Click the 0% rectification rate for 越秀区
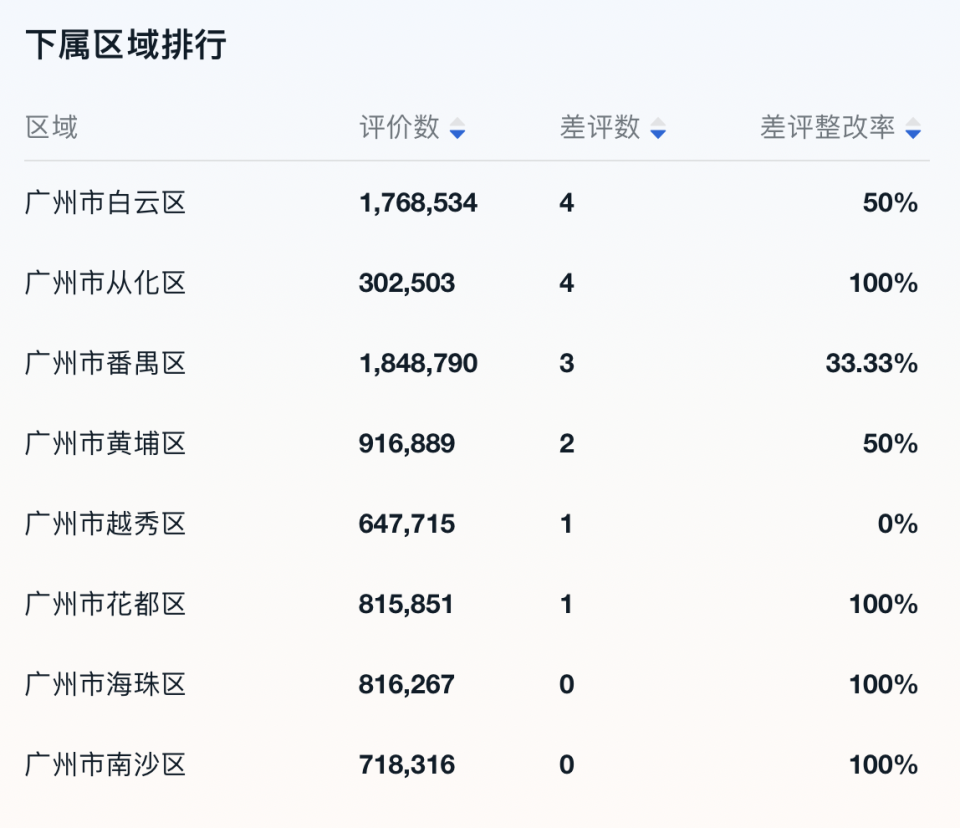Viewport: 960px width, 828px height. (x=898, y=524)
